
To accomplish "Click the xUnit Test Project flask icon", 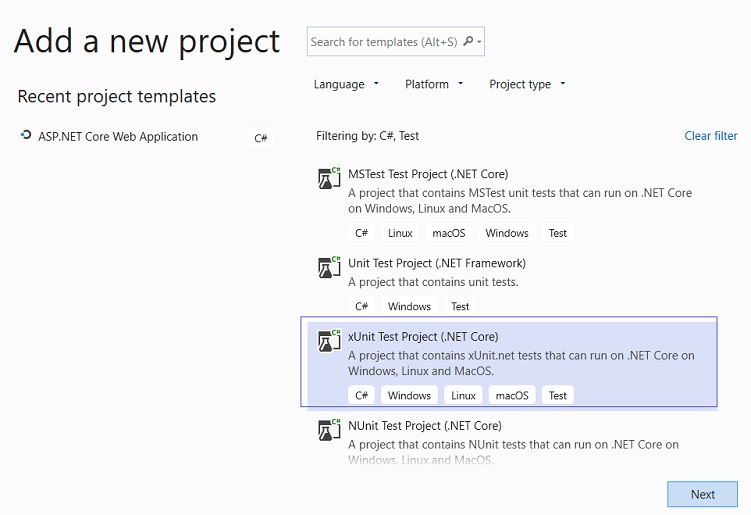I will pyautogui.click(x=330, y=341).
